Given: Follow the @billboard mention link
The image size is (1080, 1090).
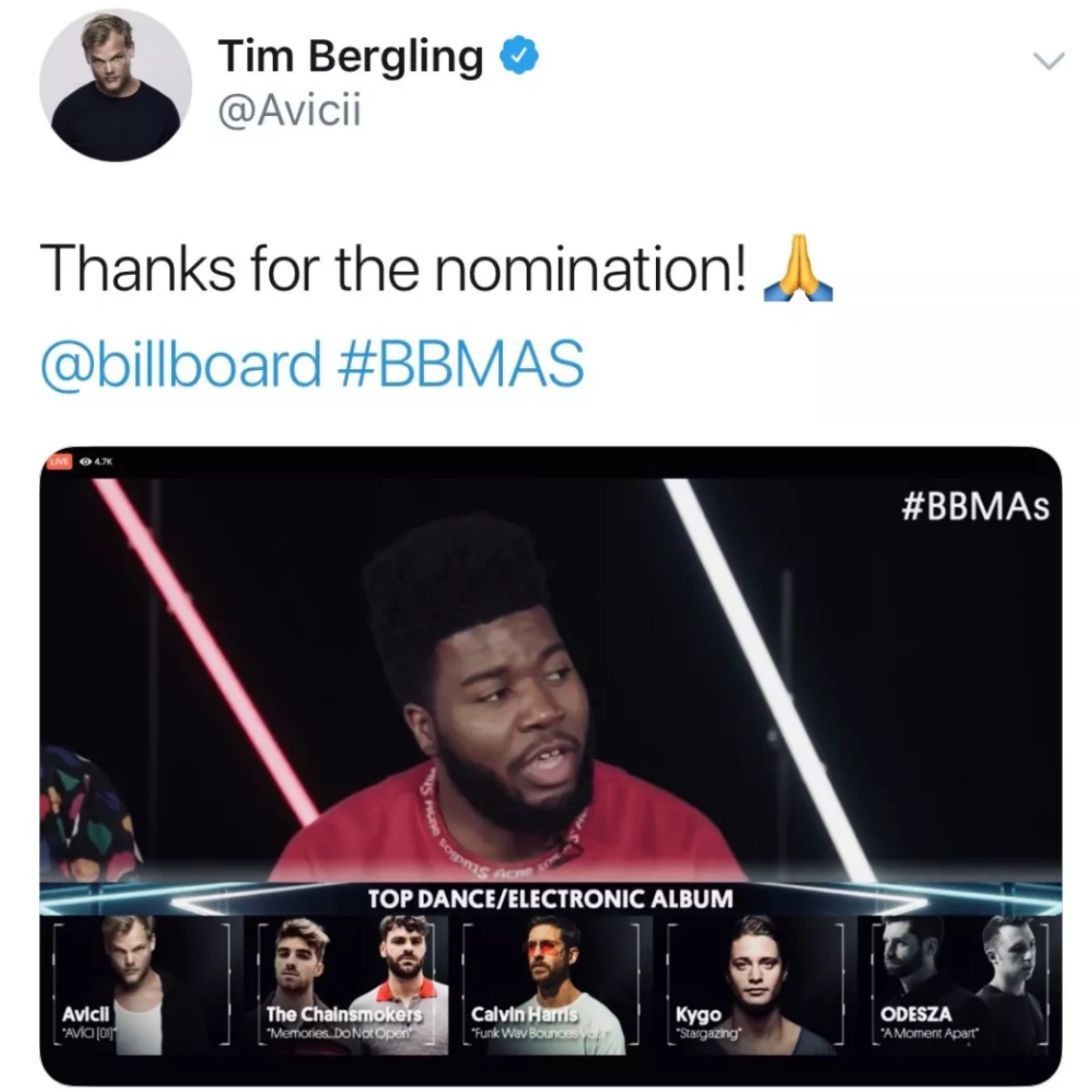Looking at the screenshot, I should (x=181, y=364).
